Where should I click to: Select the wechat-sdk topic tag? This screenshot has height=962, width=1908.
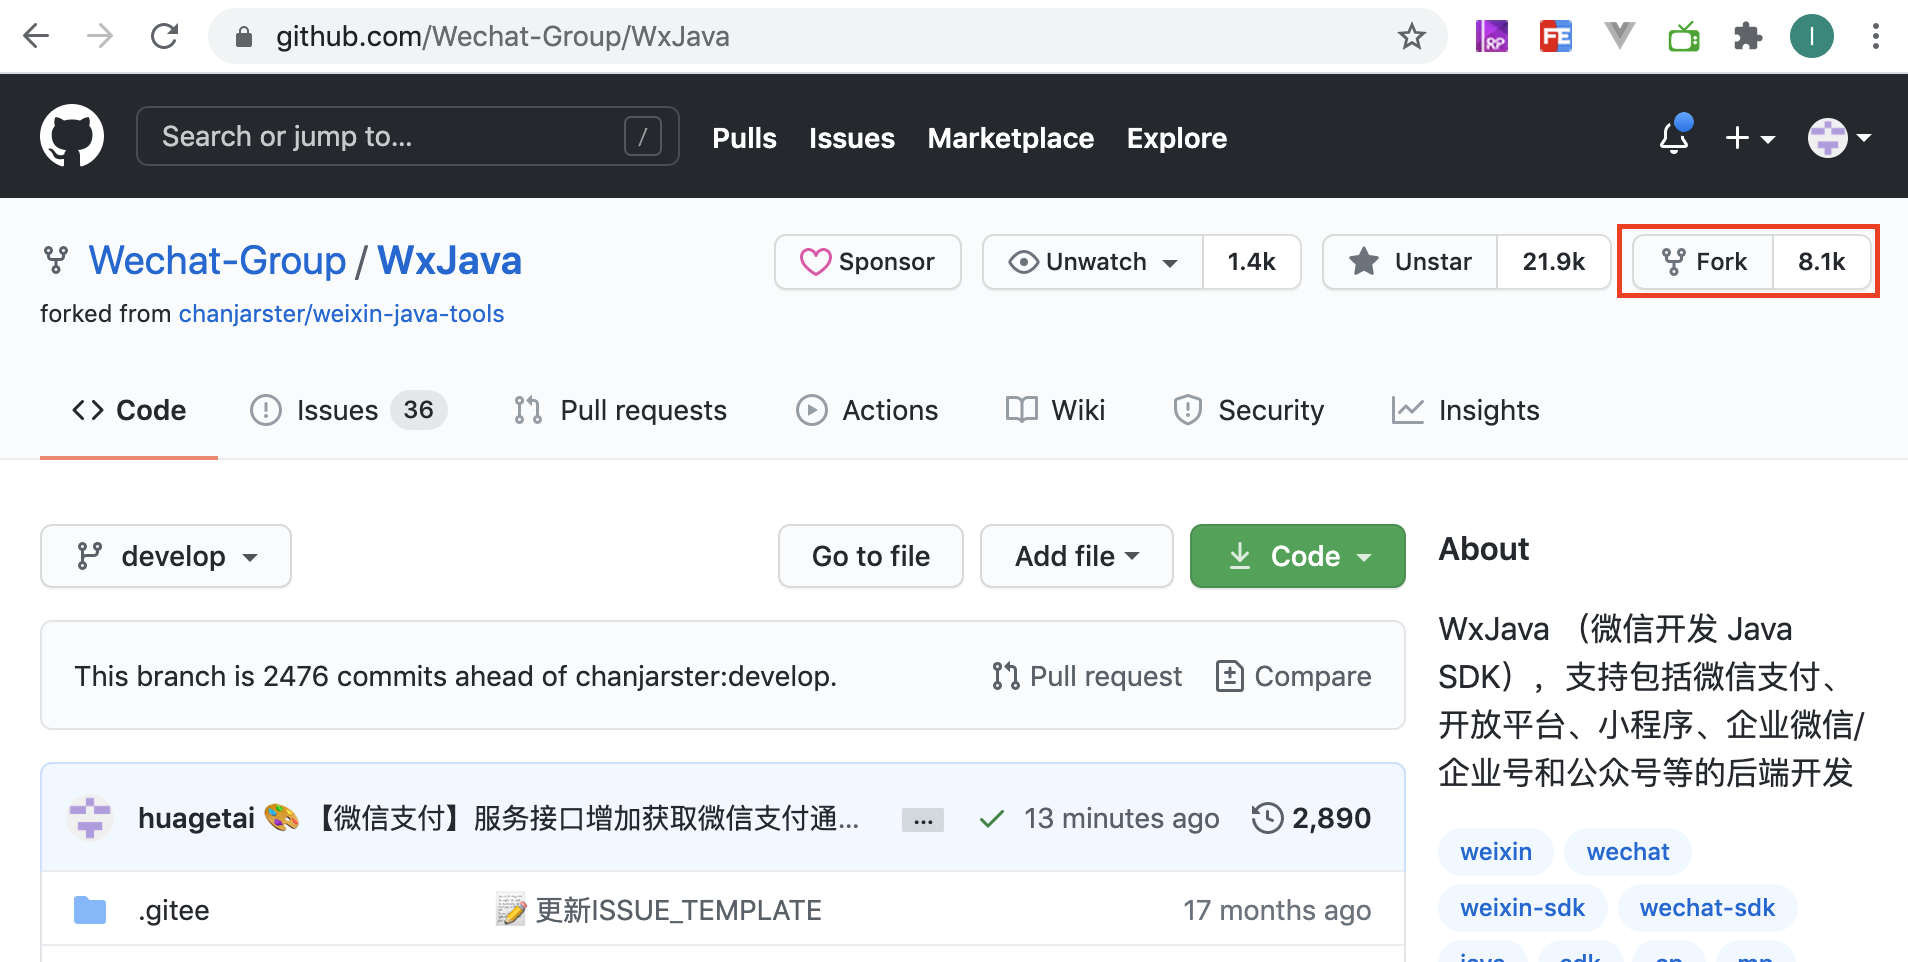(x=1708, y=908)
